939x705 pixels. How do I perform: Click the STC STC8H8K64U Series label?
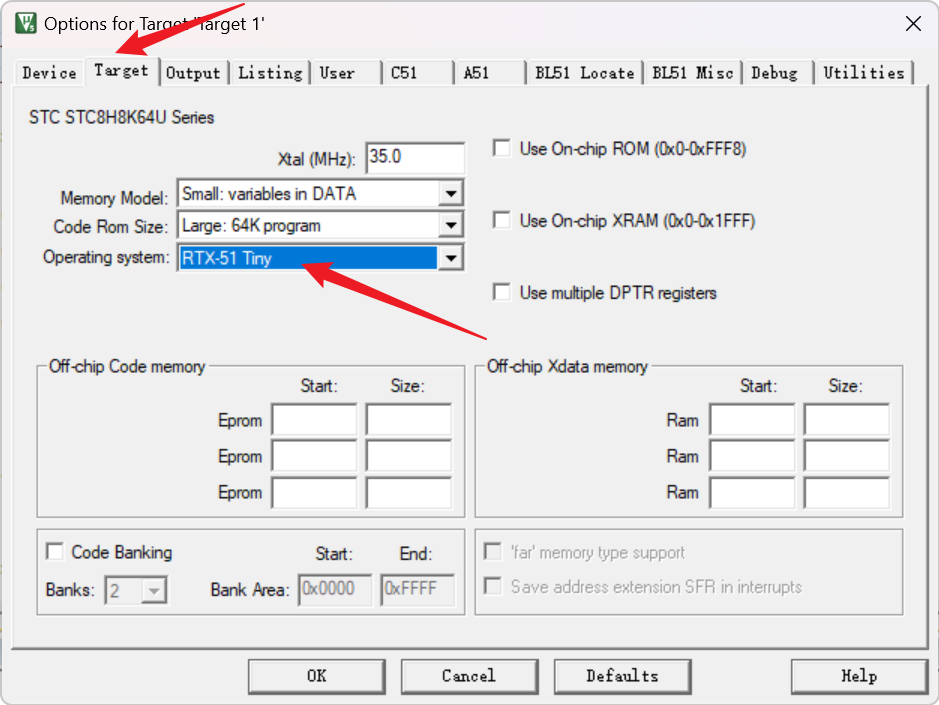coord(122,117)
